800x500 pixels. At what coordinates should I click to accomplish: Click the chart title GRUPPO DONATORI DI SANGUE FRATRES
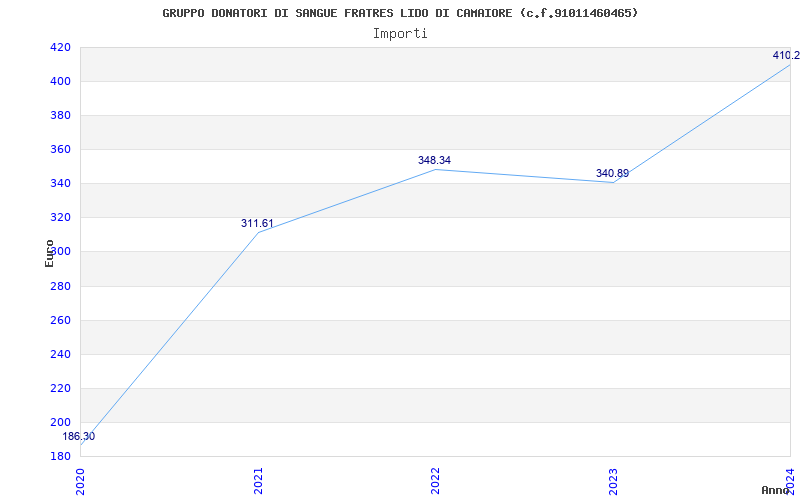point(400,13)
